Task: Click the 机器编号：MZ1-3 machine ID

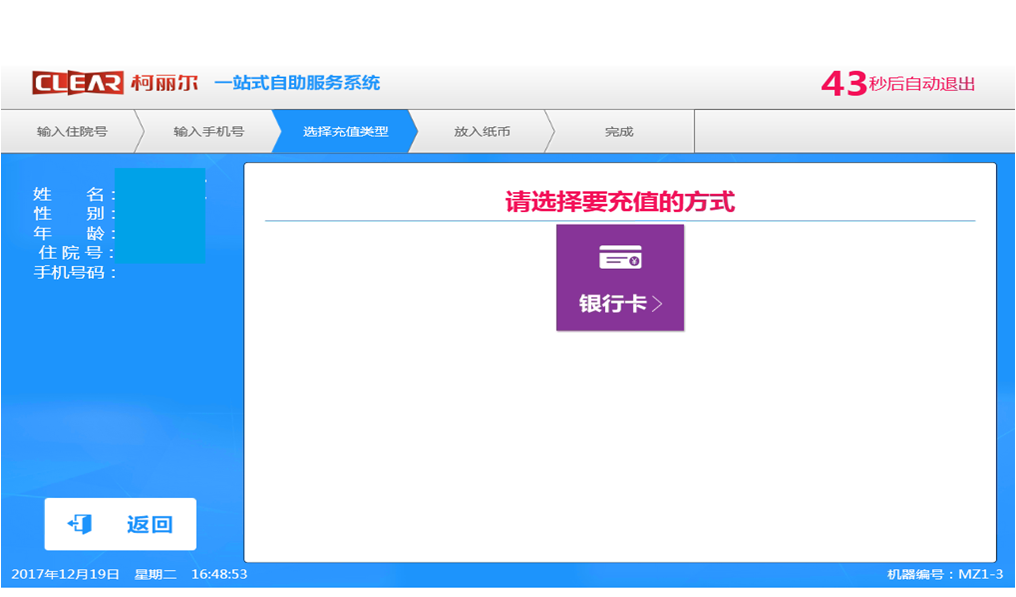Action: pos(945,574)
